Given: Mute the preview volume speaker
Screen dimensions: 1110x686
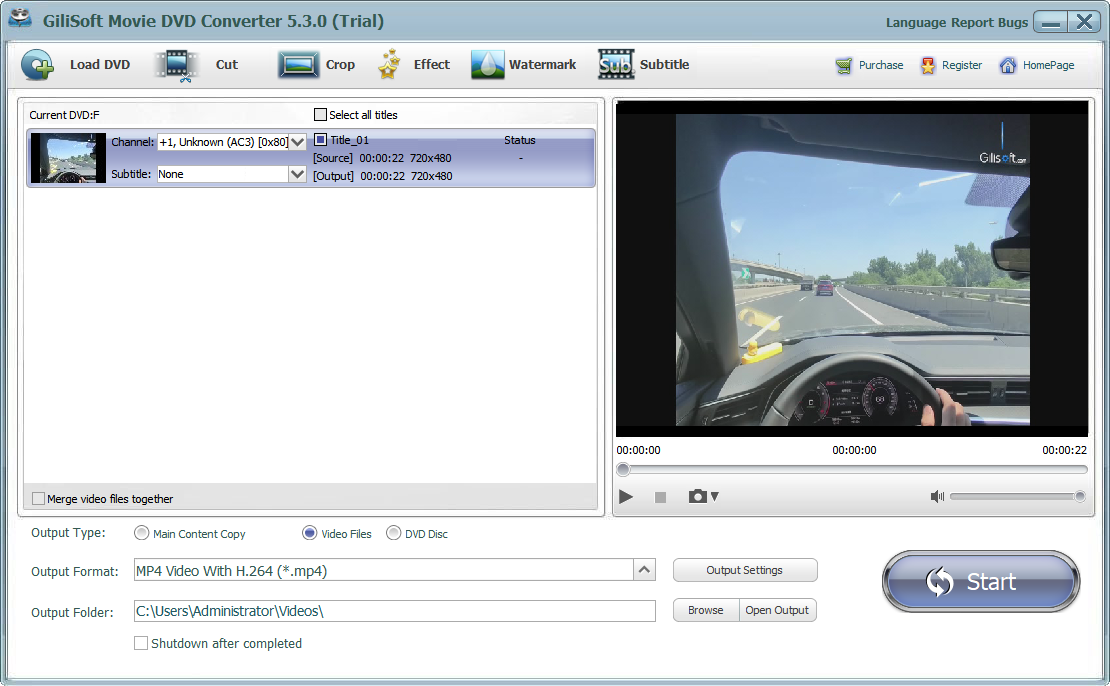Looking at the screenshot, I should (937, 496).
